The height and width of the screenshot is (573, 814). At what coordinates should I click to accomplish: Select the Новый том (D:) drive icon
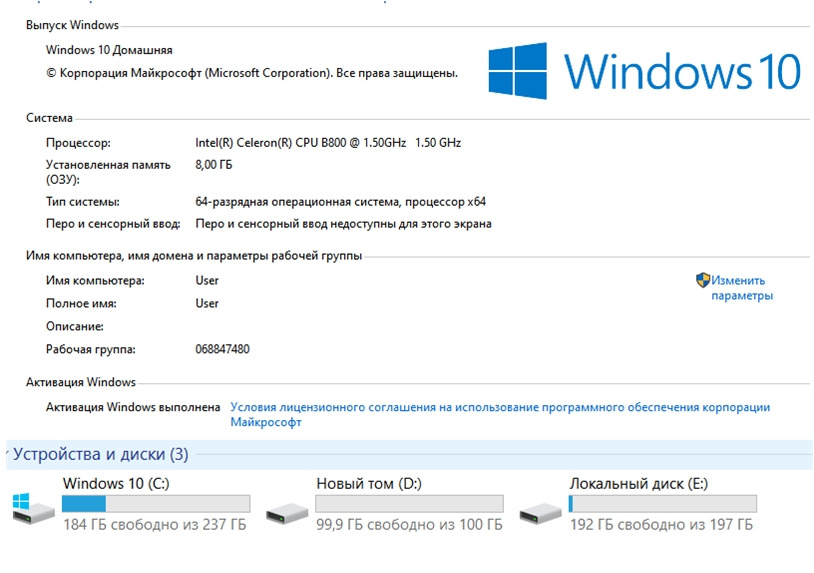tap(288, 512)
